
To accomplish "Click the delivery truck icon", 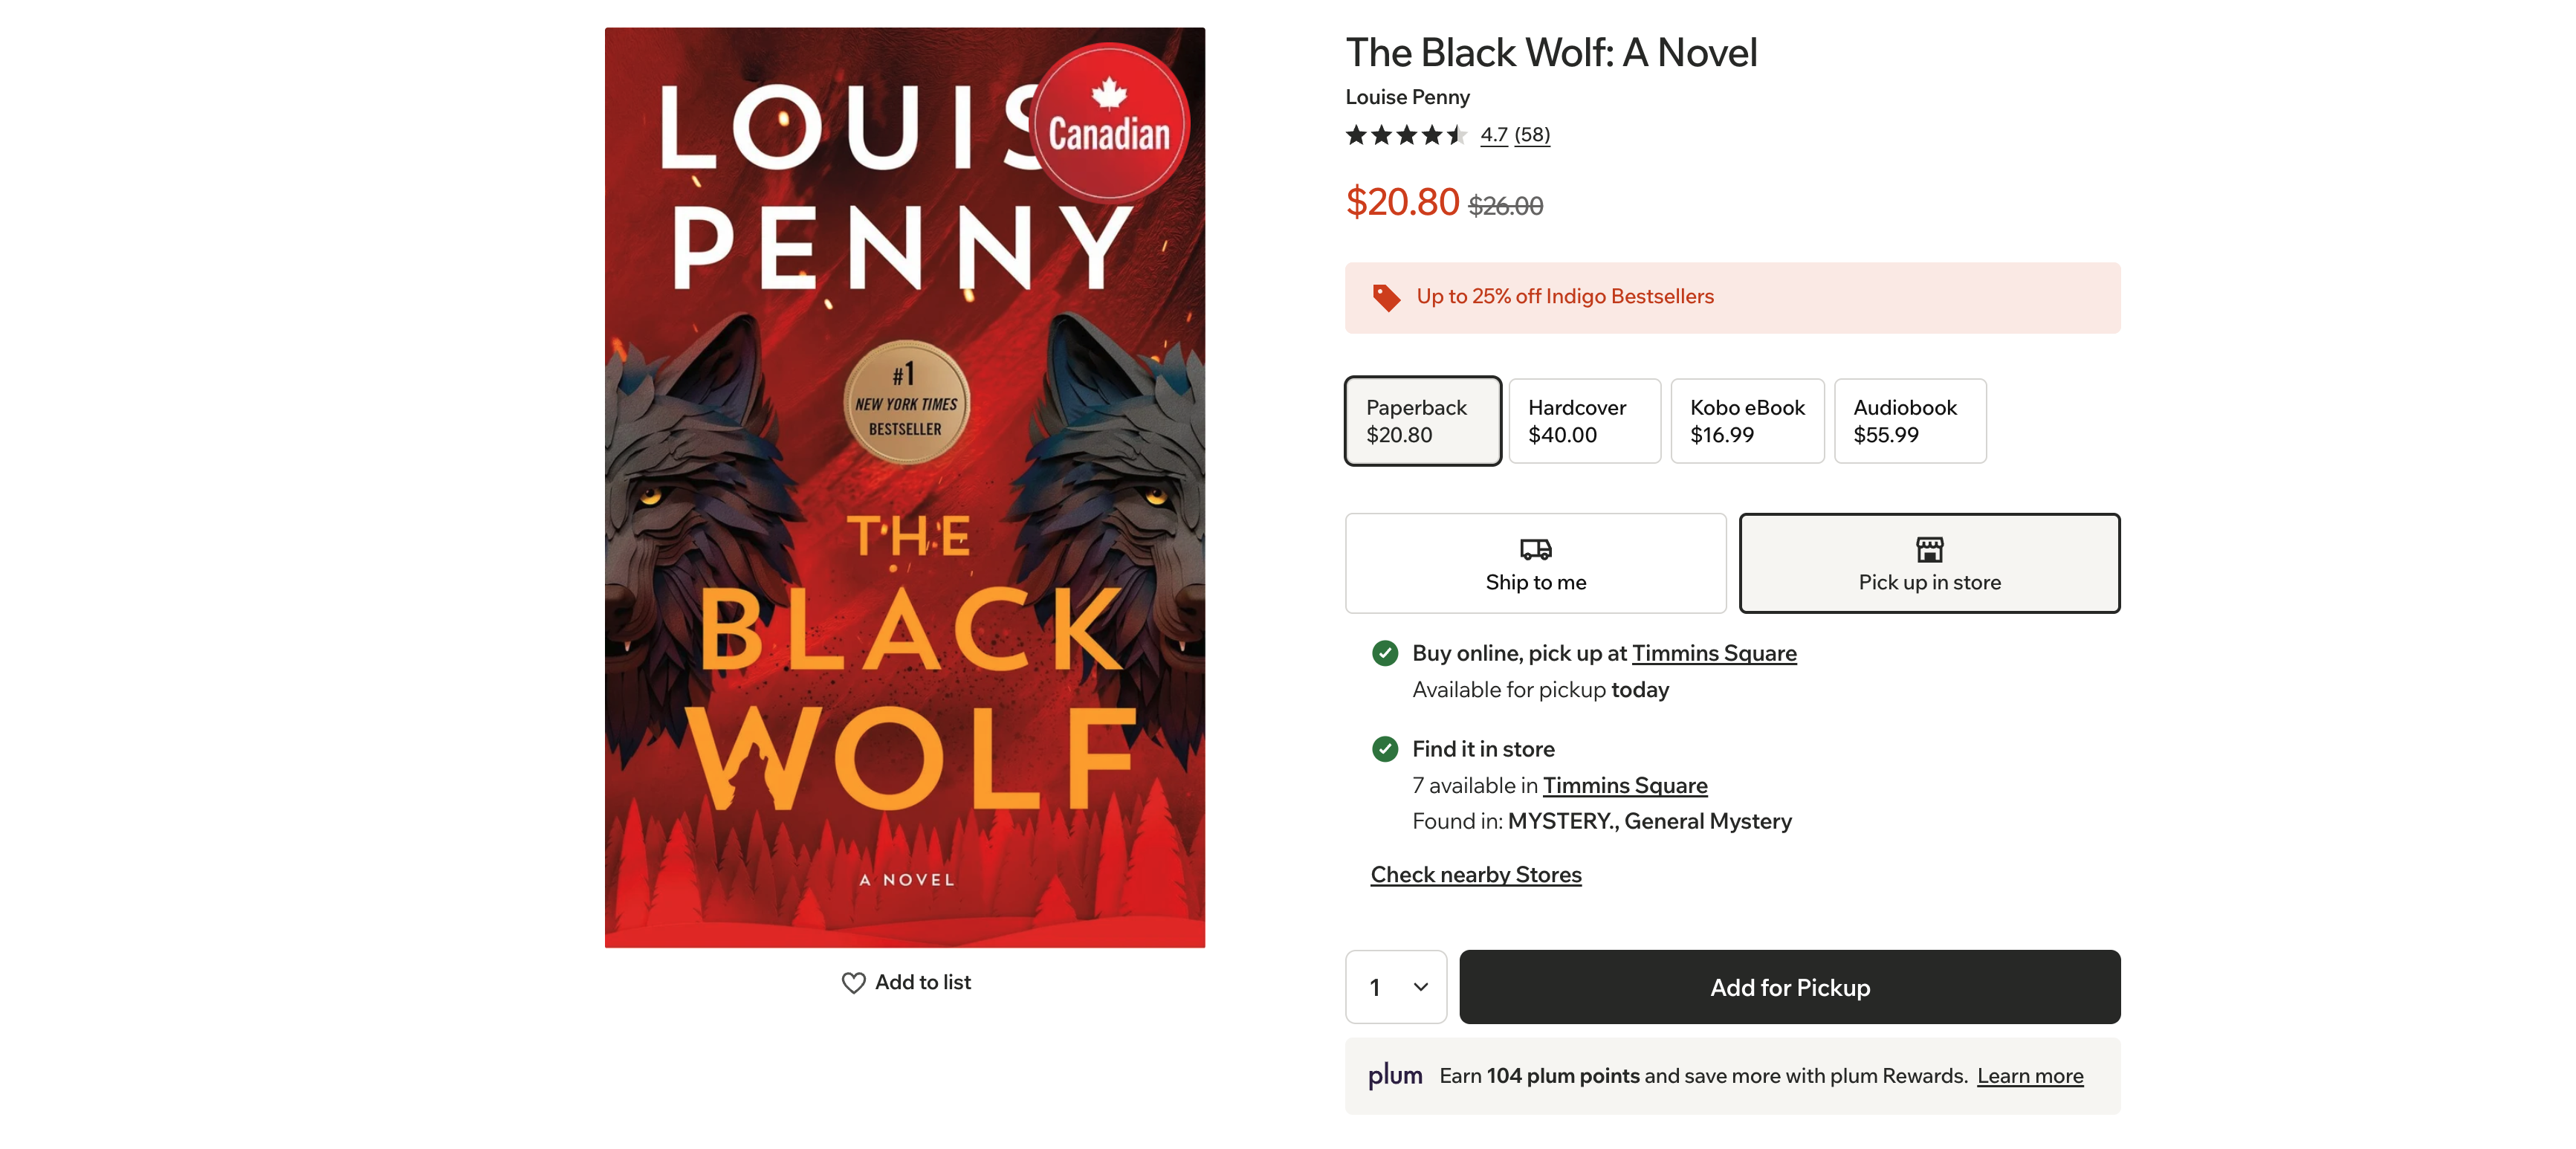I will 1535,549.
